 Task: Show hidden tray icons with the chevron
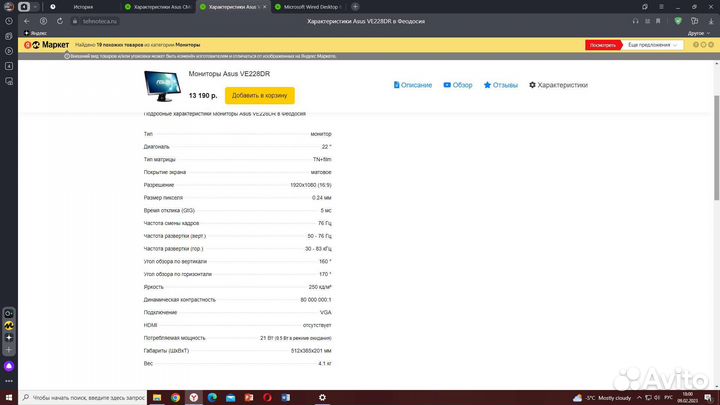tap(639, 398)
